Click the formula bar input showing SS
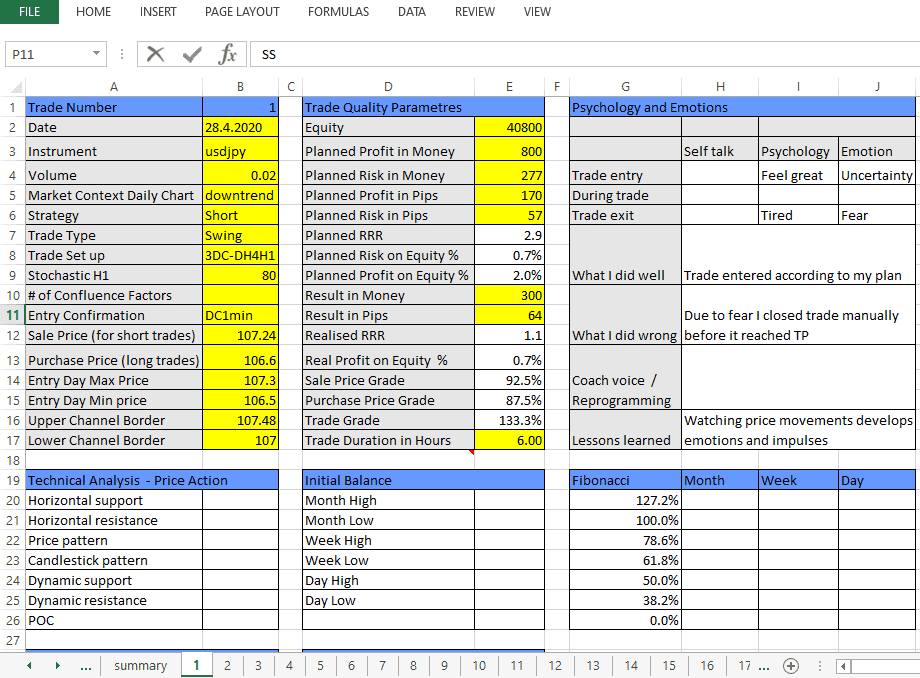The image size is (920, 678). click(580, 54)
